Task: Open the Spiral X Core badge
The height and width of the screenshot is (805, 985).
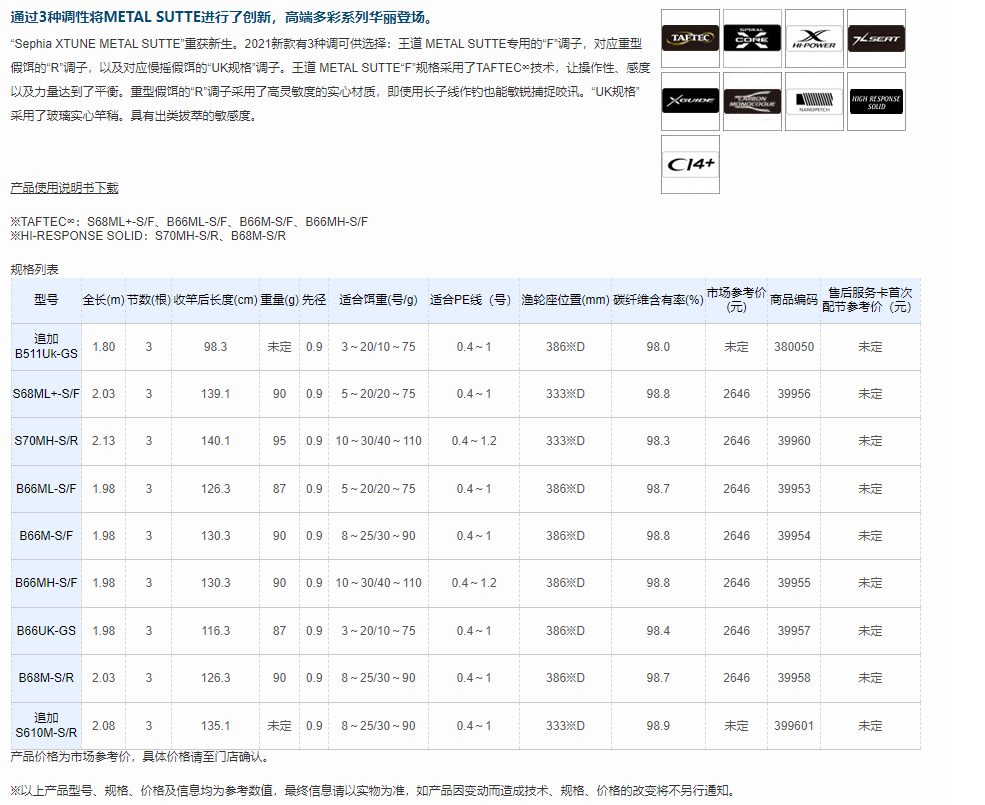Action: coord(752,38)
